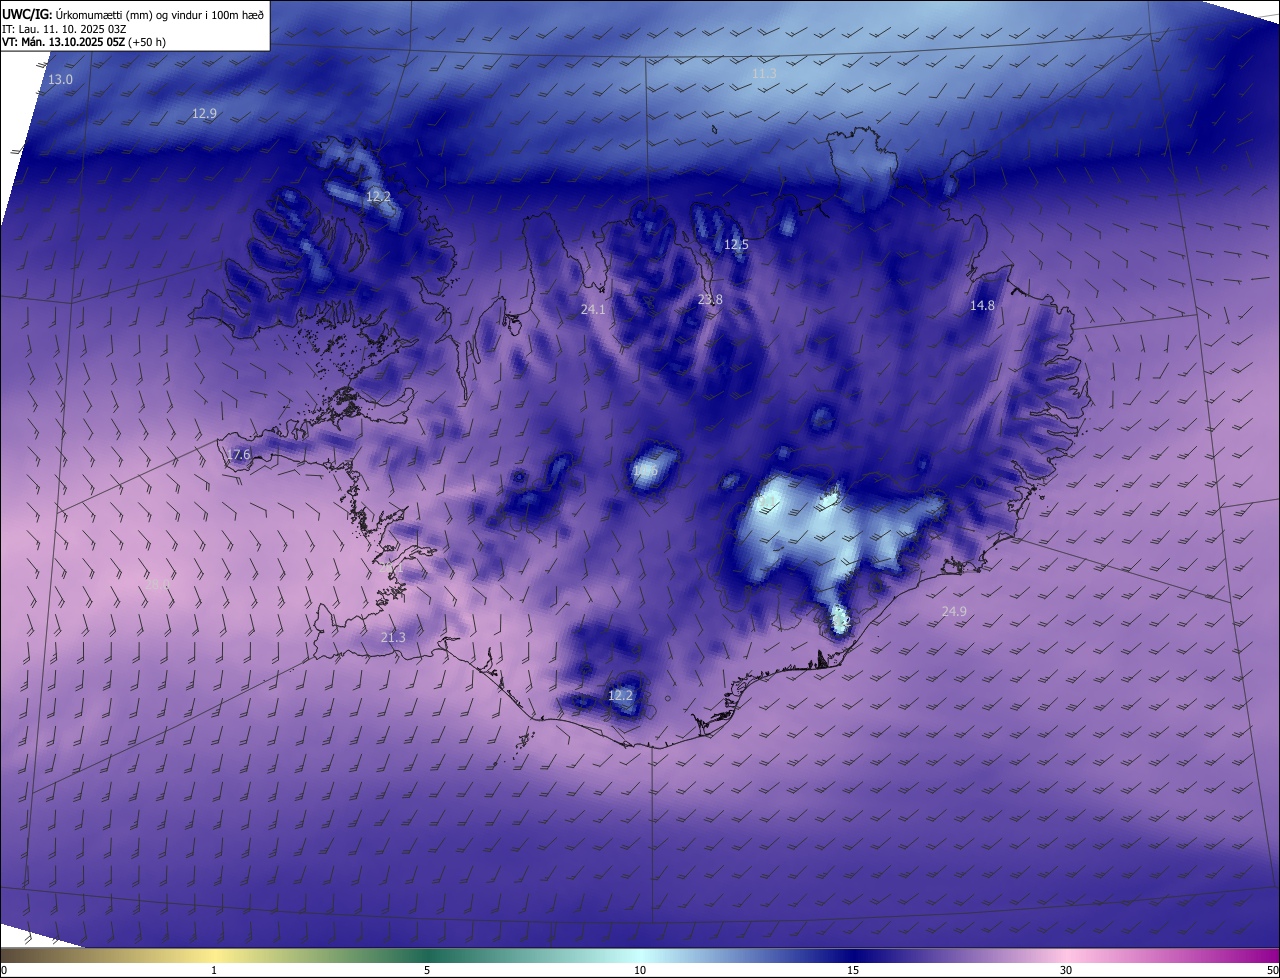Click the 14.8 value label
1280x978 pixels.
pos(982,306)
